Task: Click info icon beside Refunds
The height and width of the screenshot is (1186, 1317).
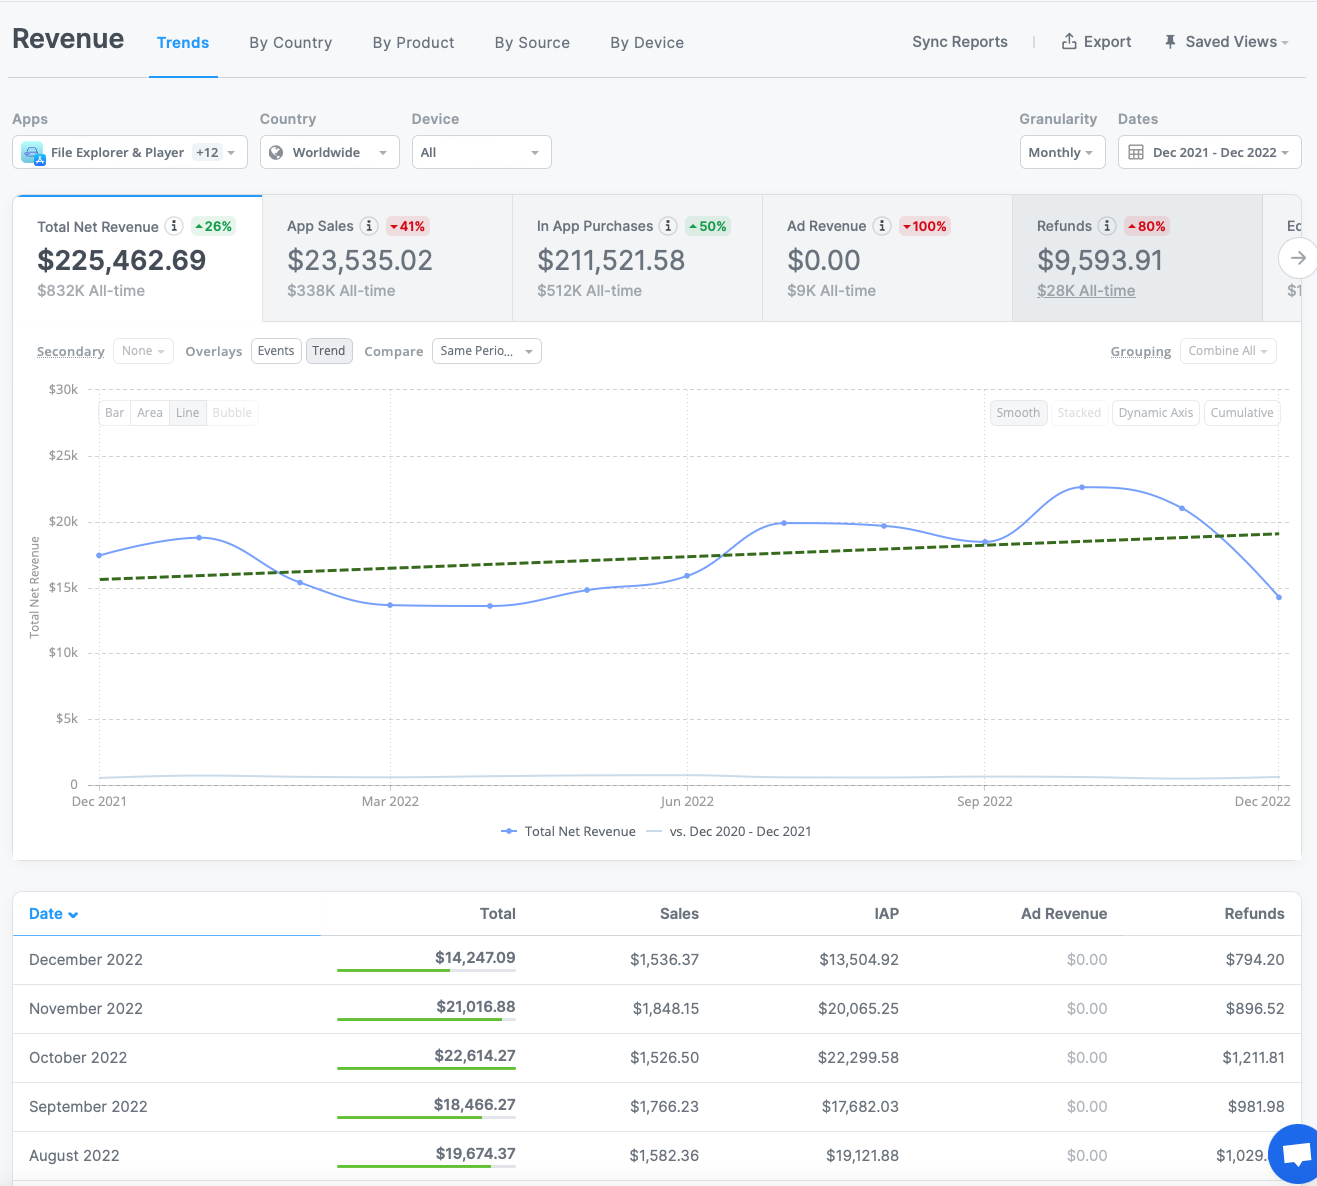Action: [1107, 226]
